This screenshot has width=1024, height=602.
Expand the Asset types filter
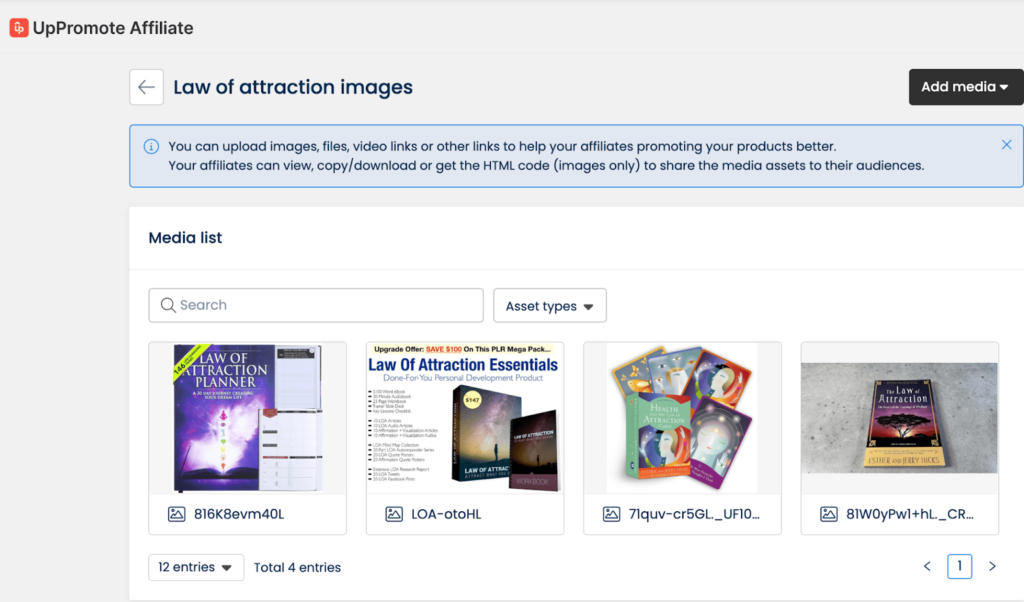(549, 306)
